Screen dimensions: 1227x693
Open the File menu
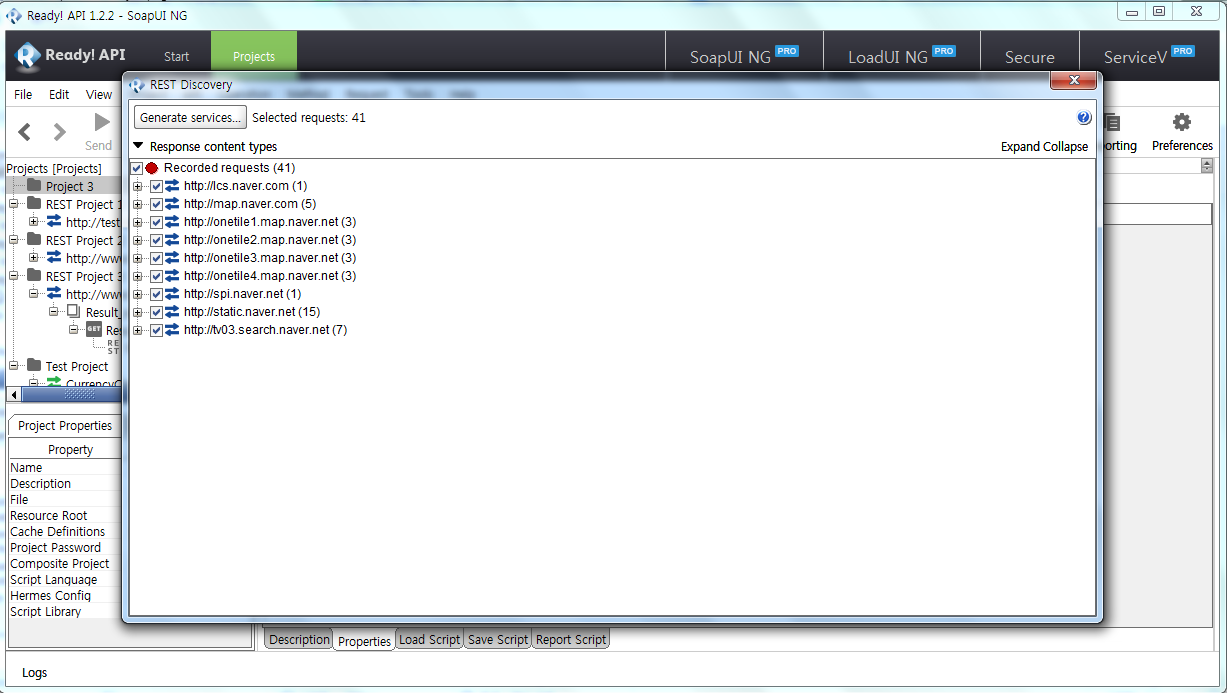click(x=23, y=94)
